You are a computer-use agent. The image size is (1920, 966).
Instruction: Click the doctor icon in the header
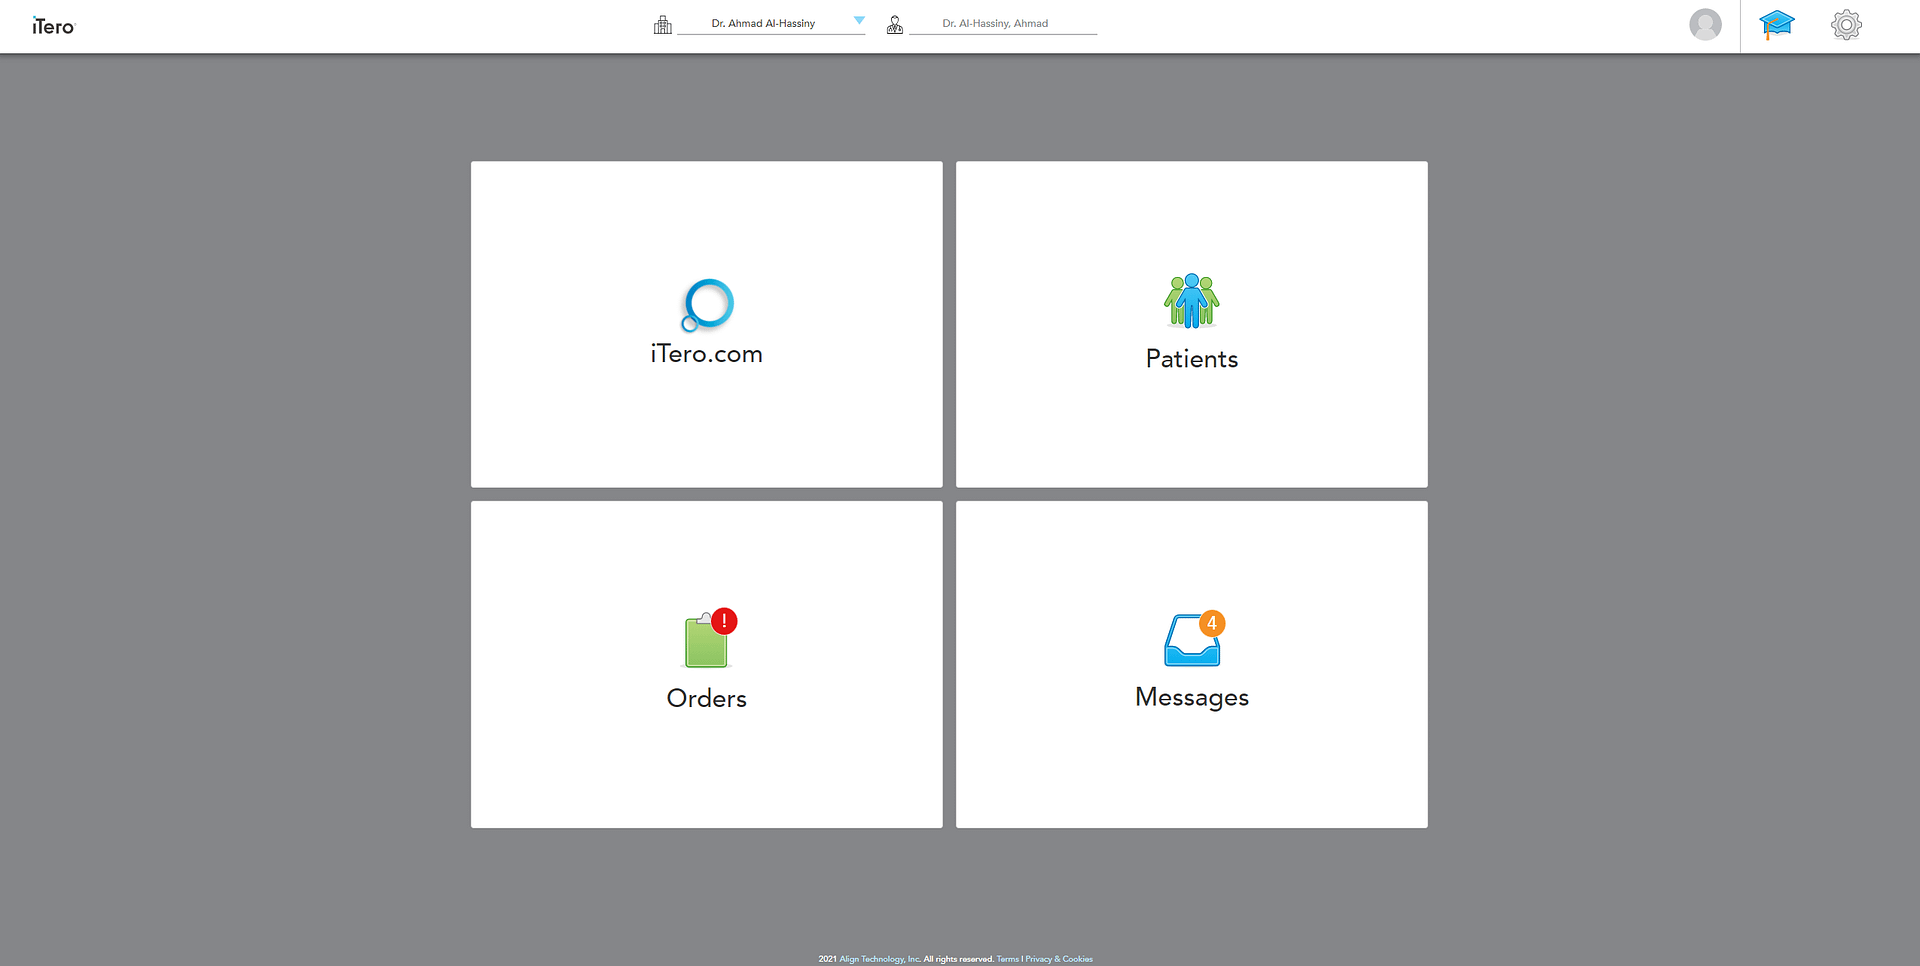[x=894, y=25]
